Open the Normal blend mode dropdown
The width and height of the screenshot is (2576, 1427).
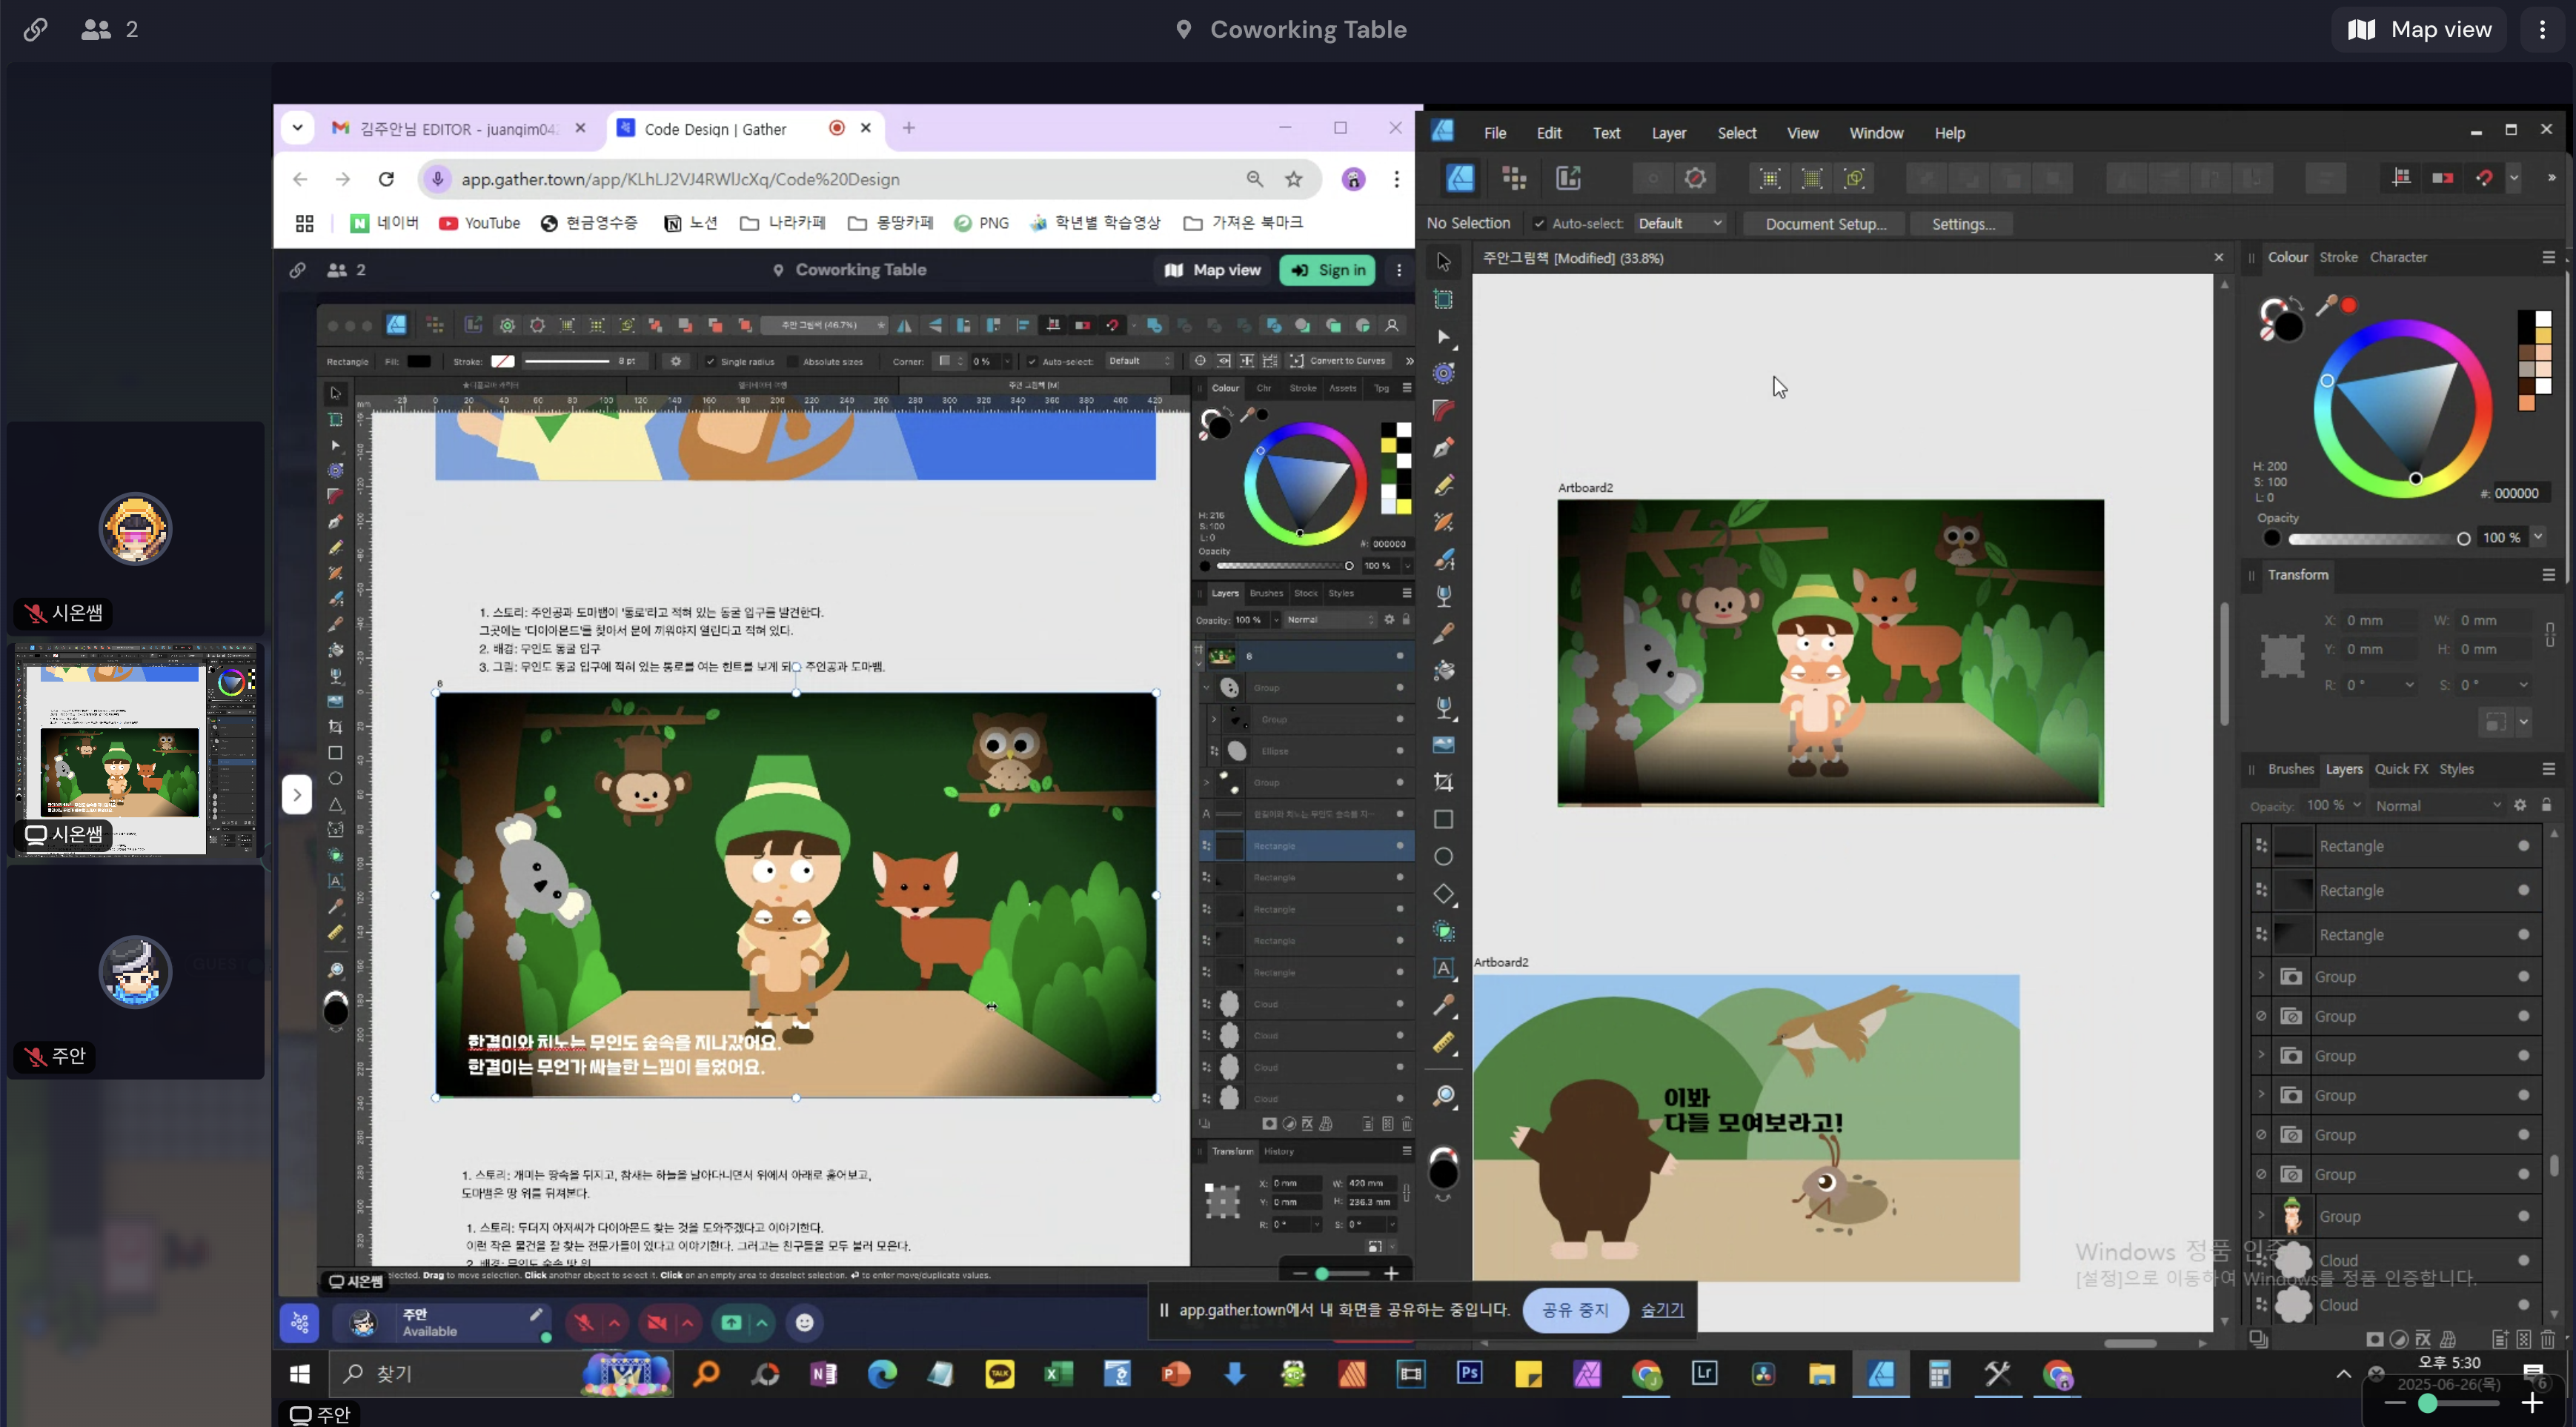click(x=2437, y=806)
